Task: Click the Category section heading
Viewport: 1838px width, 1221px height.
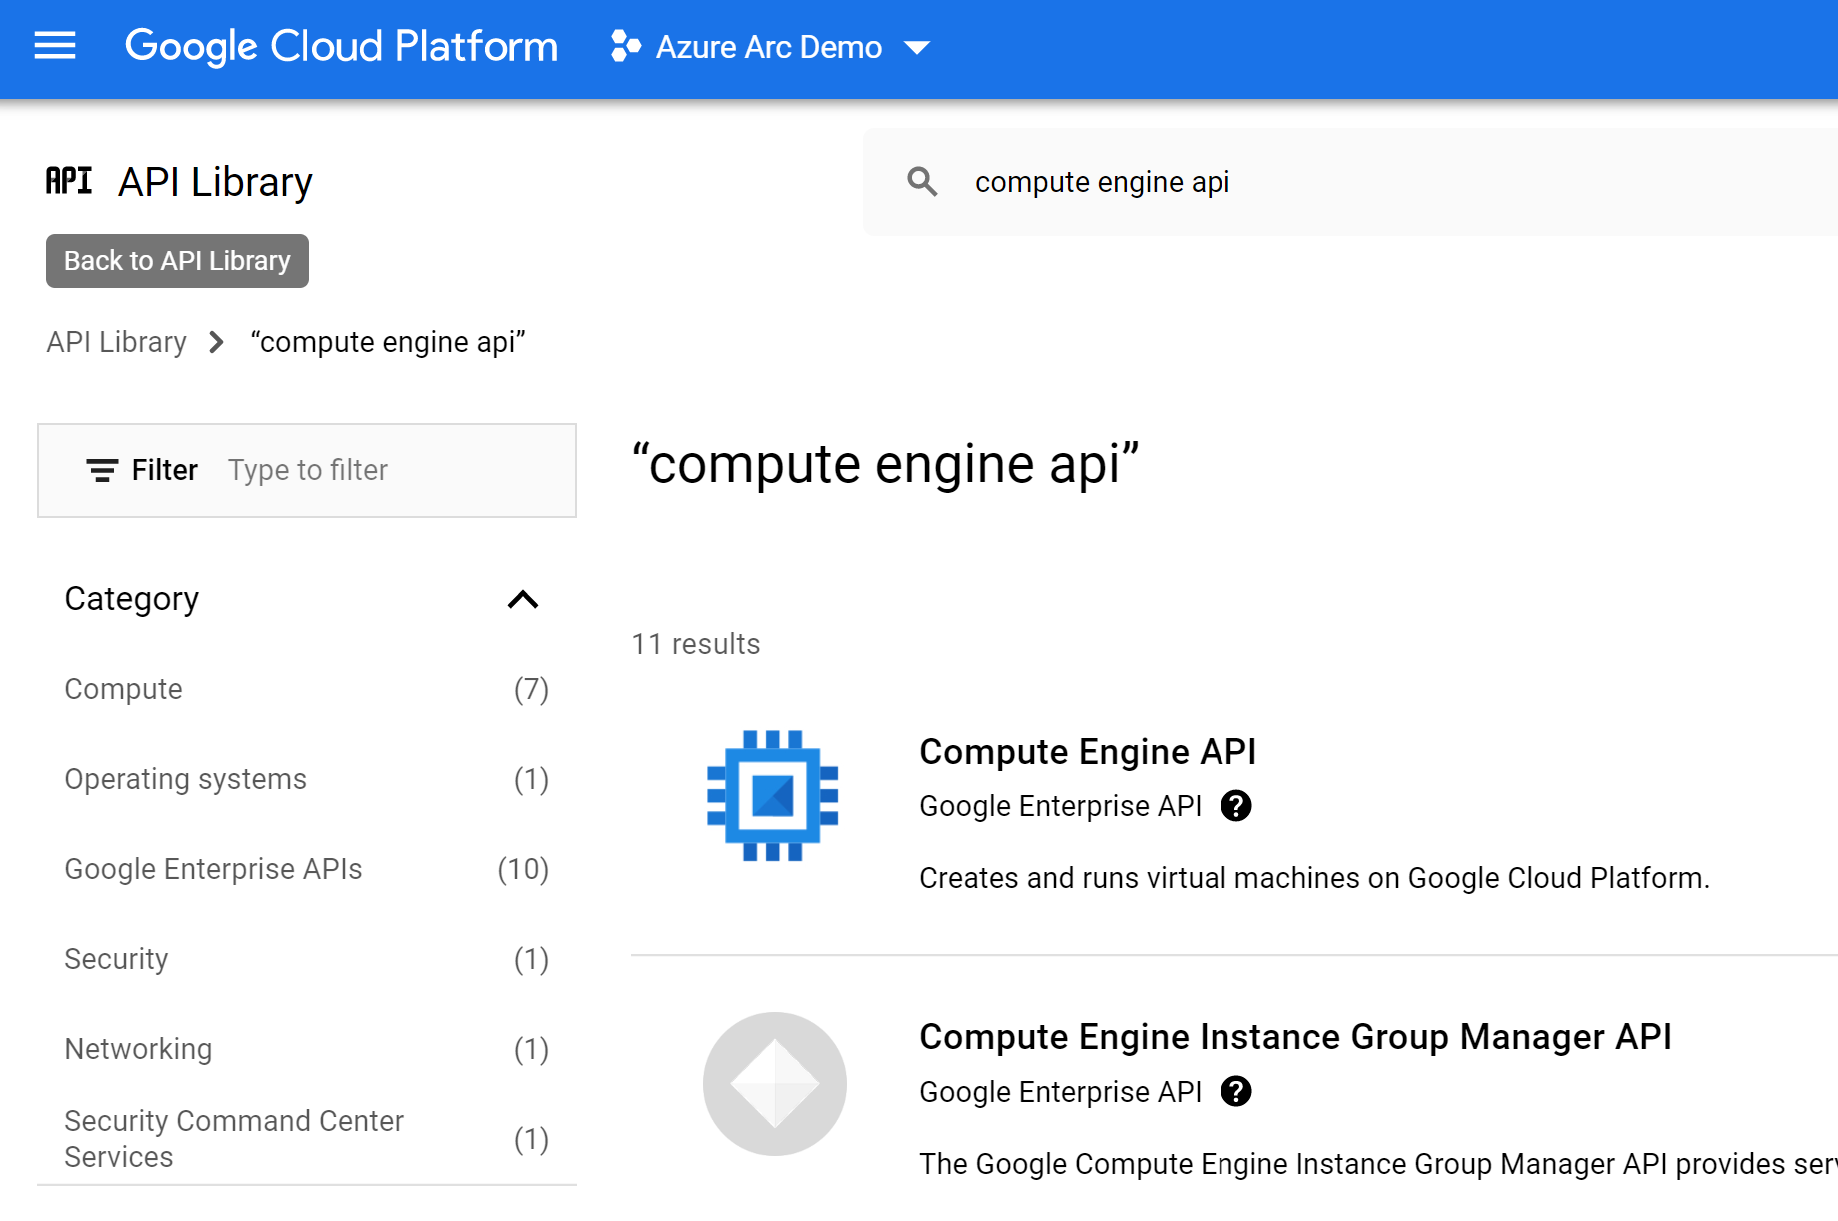Action: 131,599
